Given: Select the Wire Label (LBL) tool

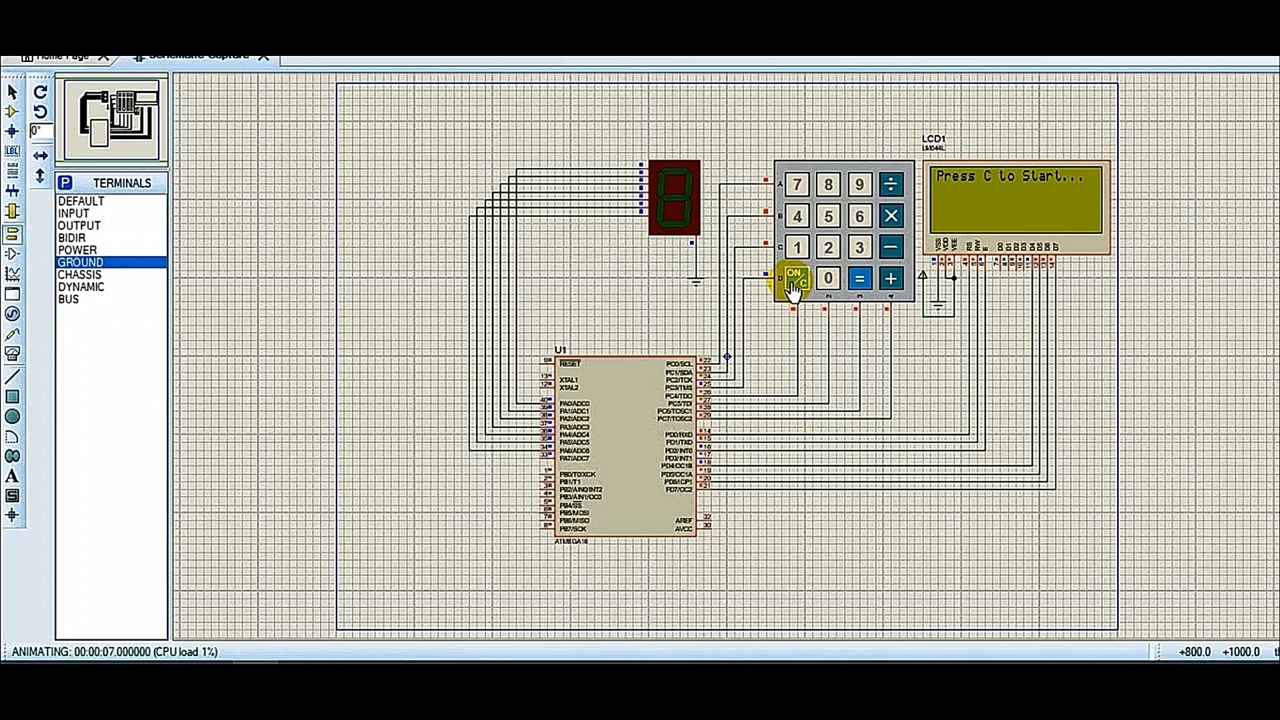Looking at the screenshot, I should (12, 151).
